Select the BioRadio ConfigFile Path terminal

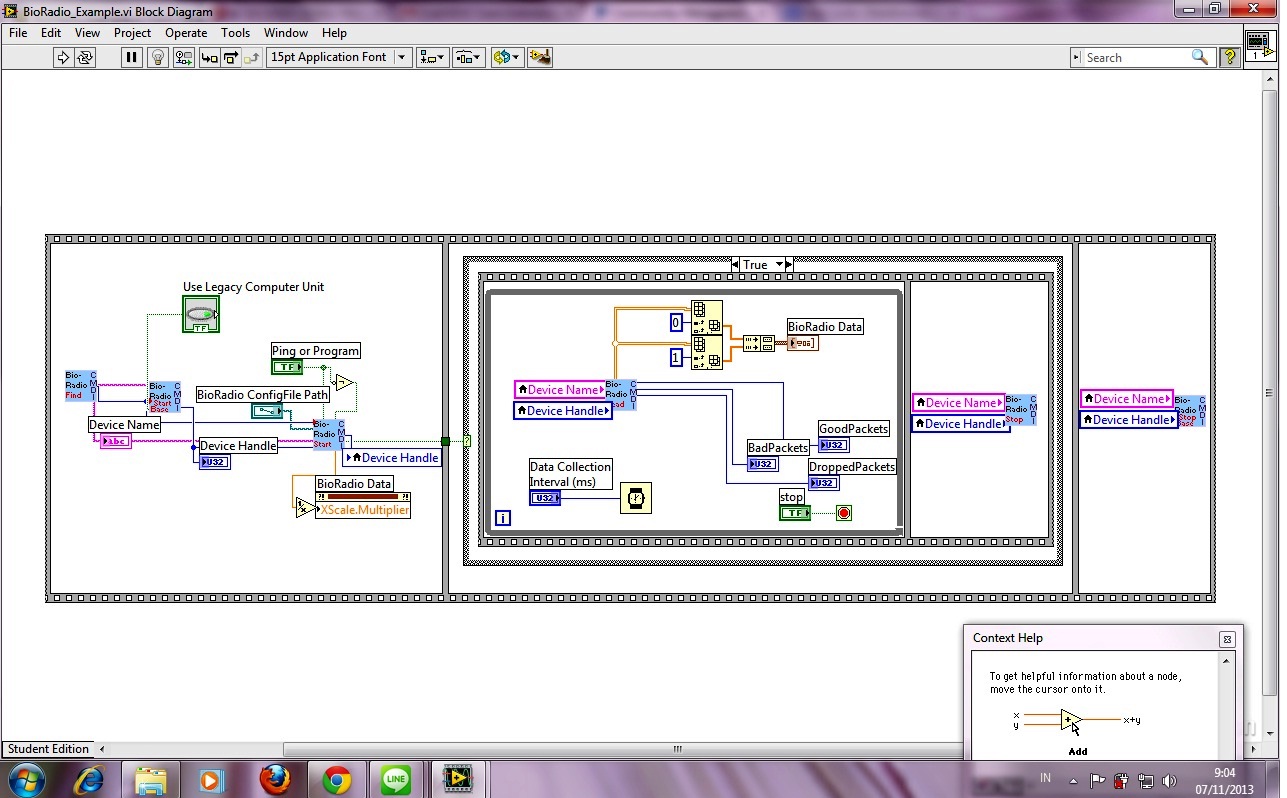coord(267,411)
